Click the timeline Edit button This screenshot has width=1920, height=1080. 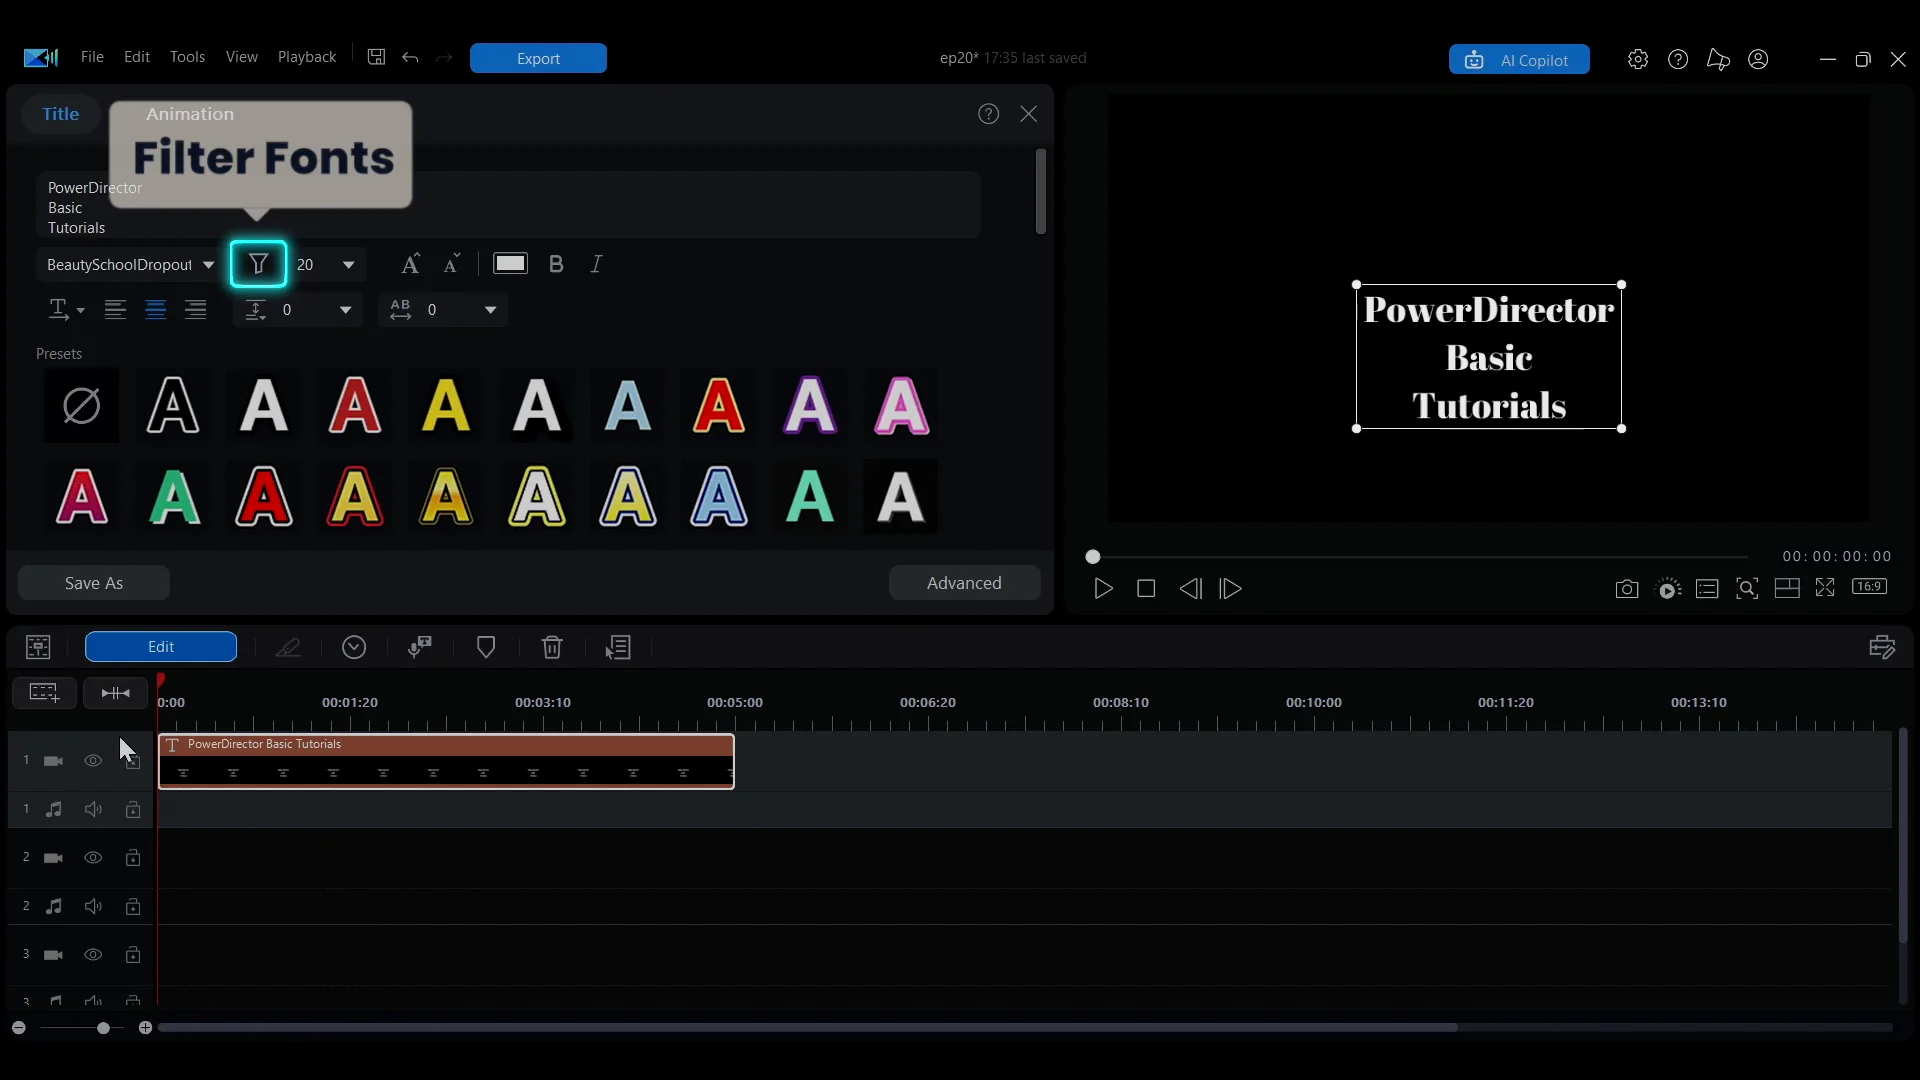pos(161,647)
